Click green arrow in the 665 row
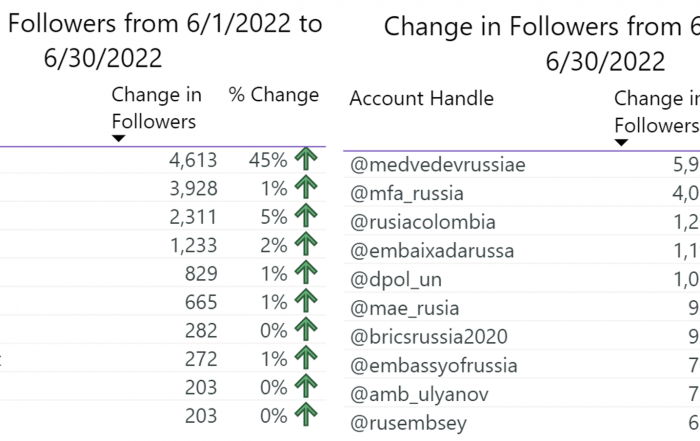The width and height of the screenshot is (700, 441). (x=306, y=301)
